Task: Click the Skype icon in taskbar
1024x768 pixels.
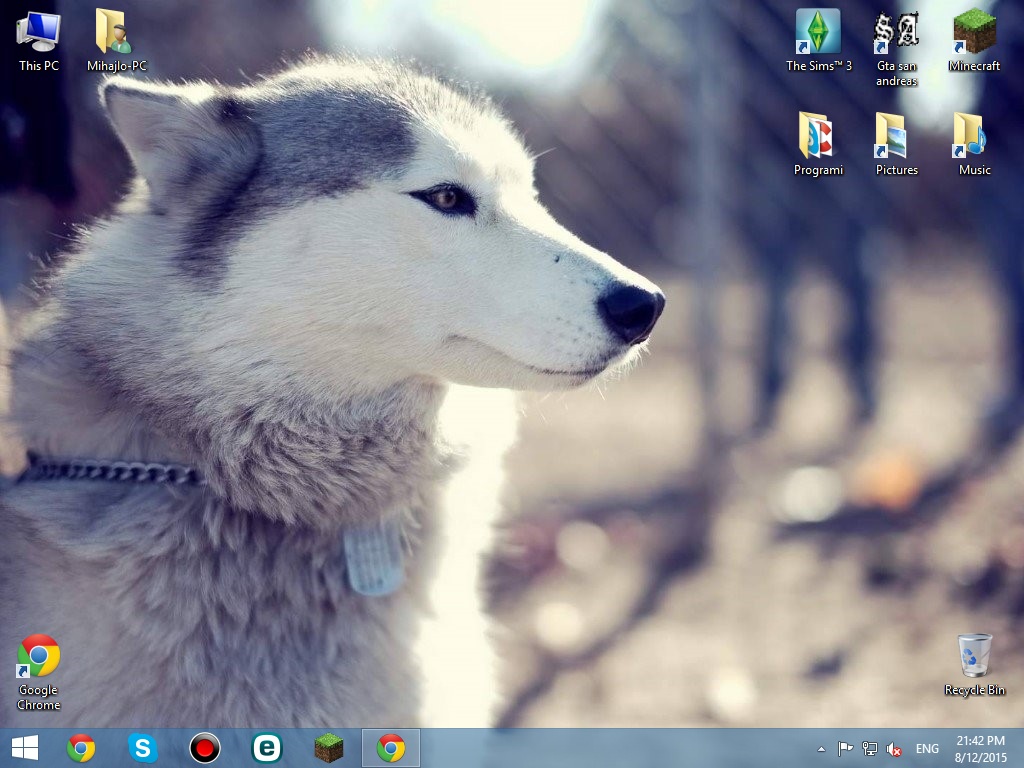Action: [x=143, y=748]
